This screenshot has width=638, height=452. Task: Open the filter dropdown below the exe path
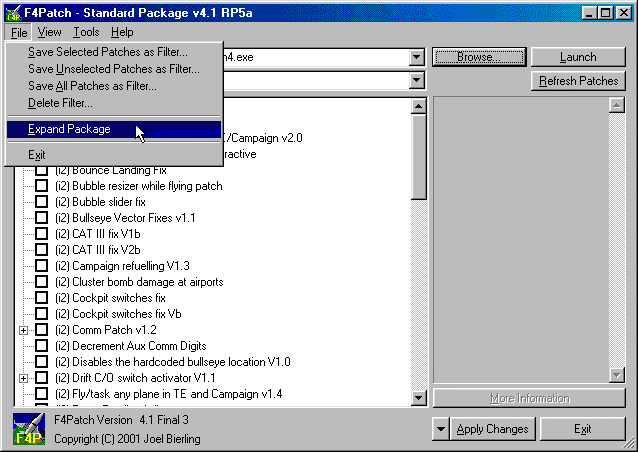416,81
